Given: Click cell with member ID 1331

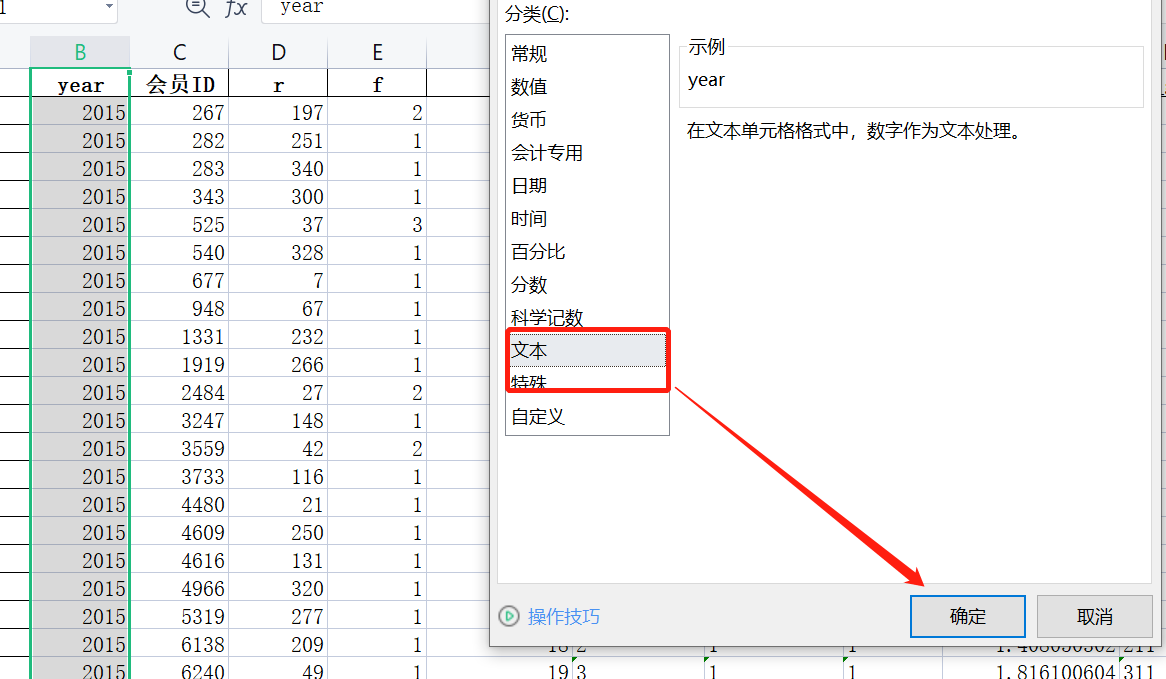Looking at the screenshot, I should (x=179, y=337).
